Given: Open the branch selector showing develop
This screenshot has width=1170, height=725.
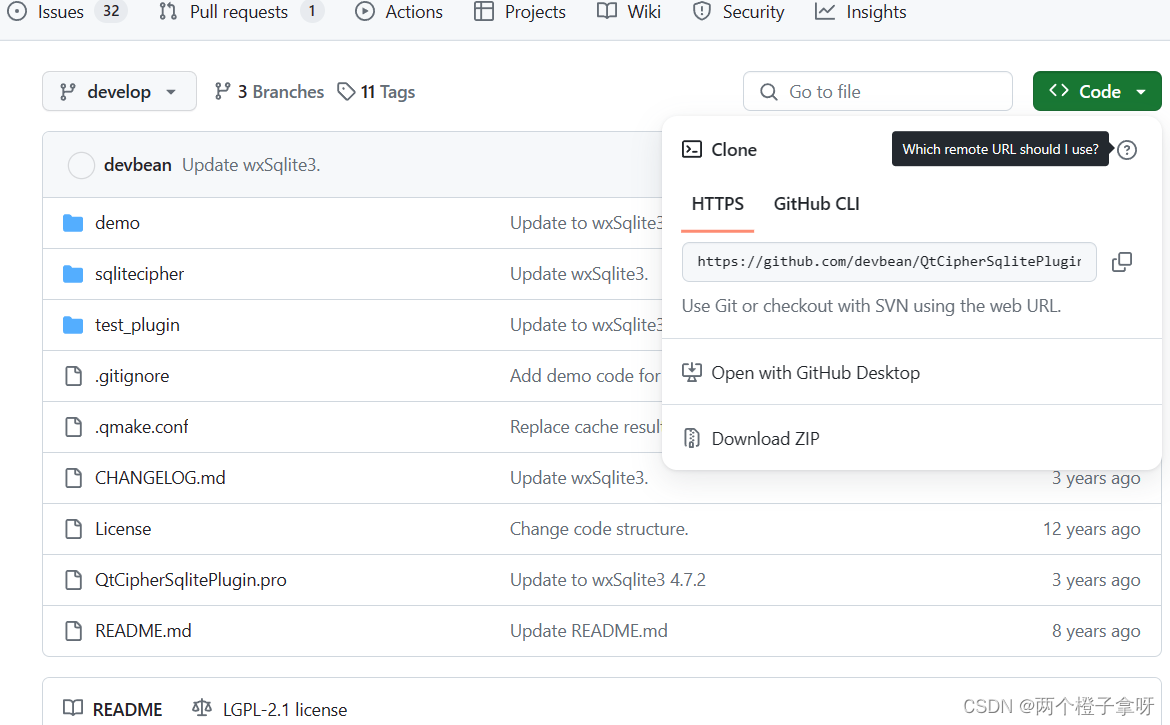Looking at the screenshot, I should (119, 91).
